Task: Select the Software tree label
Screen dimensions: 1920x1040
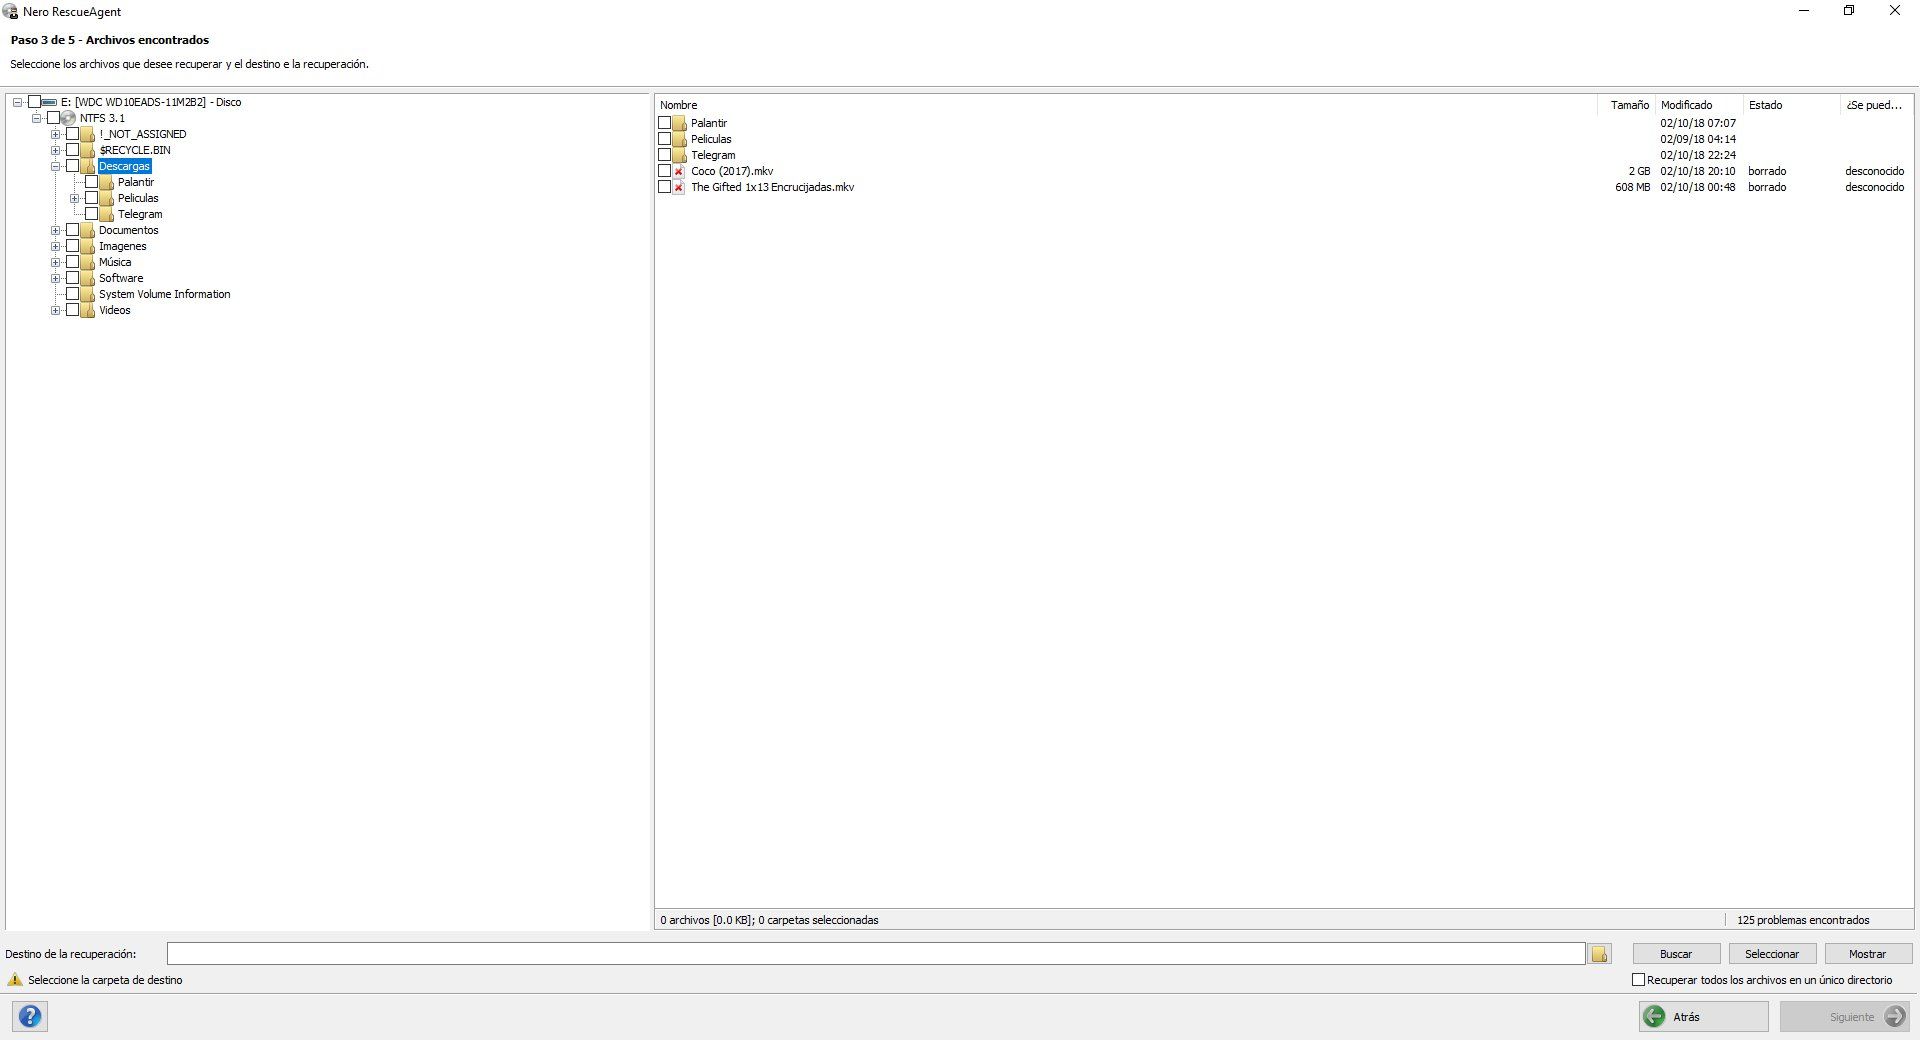Action: point(121,278)
